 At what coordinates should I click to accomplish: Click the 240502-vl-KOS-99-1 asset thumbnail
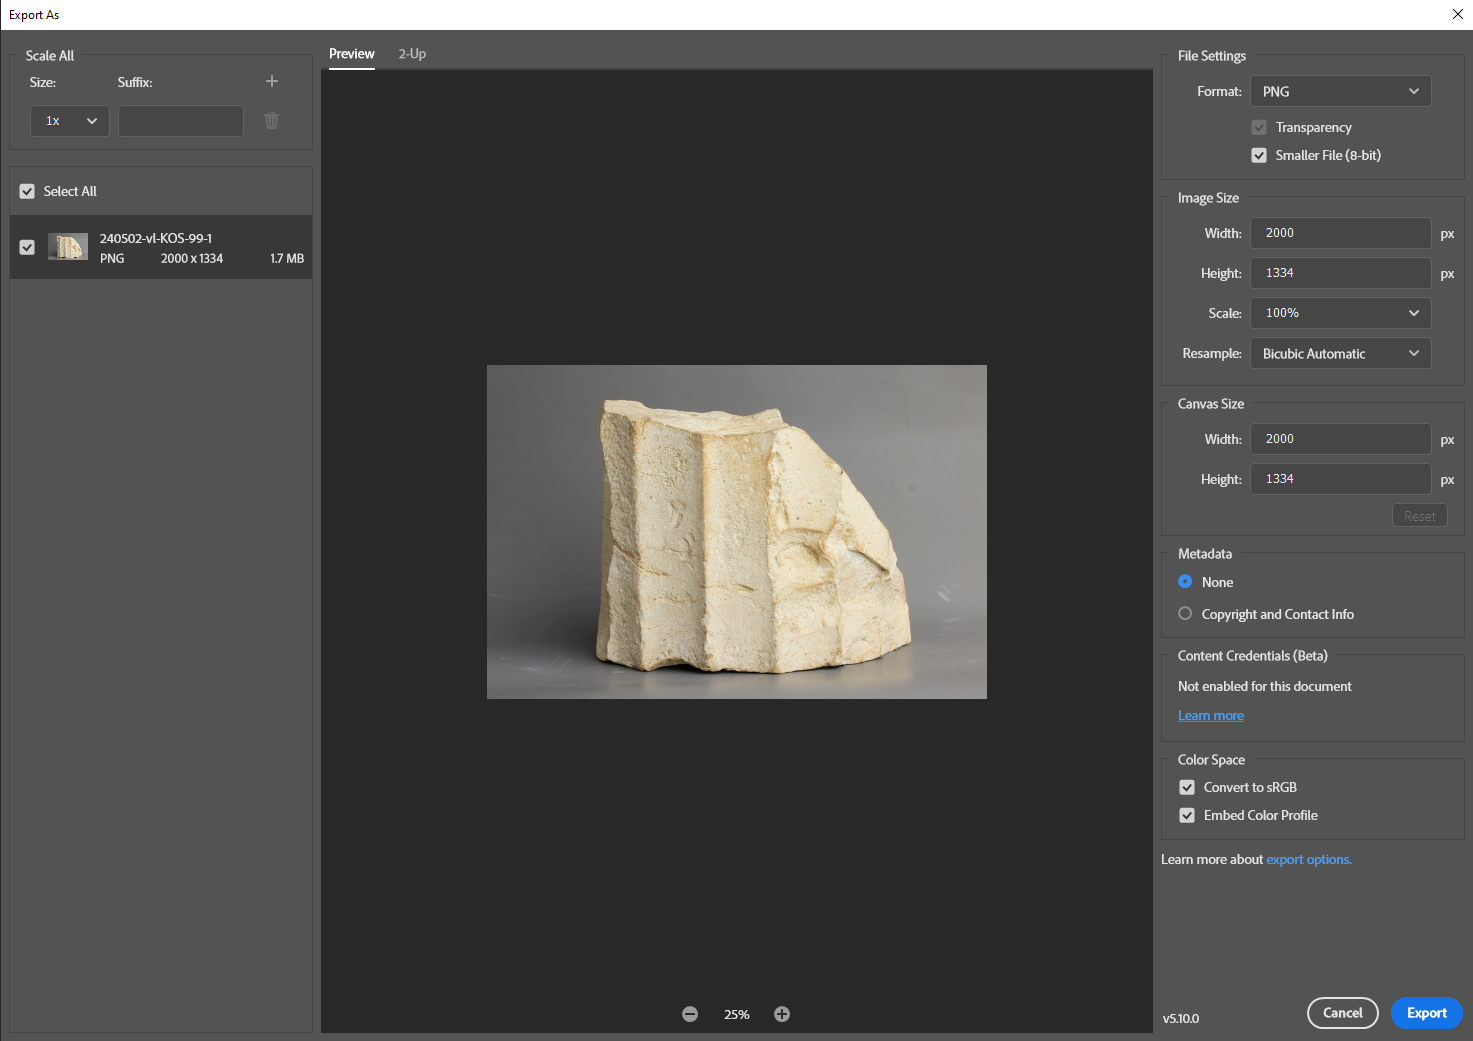[x=68, y=247]
